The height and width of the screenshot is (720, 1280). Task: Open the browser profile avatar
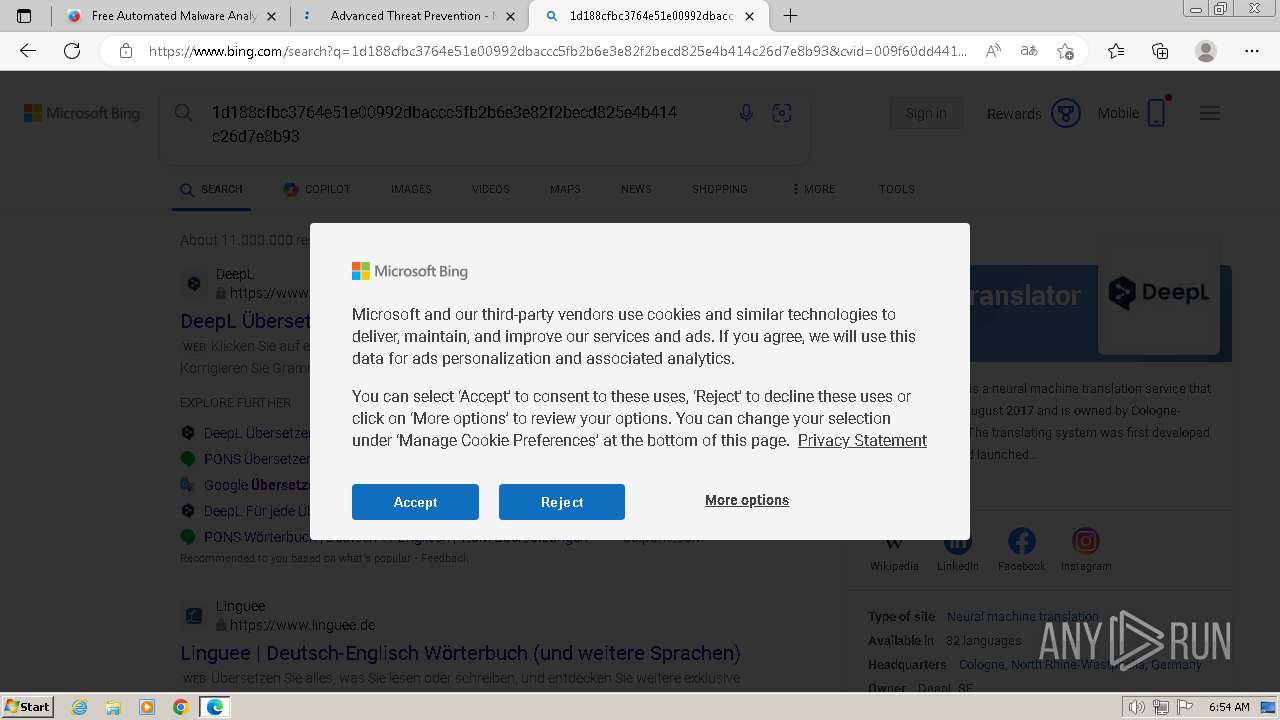click(1206, 51)
